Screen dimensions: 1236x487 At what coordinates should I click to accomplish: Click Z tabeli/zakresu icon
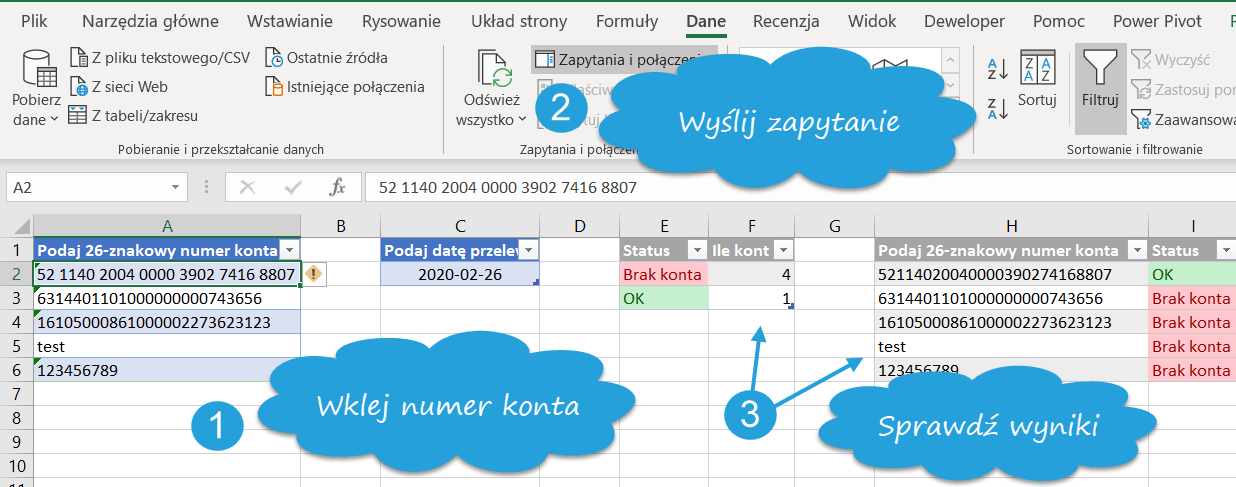(x=78, y=116)
